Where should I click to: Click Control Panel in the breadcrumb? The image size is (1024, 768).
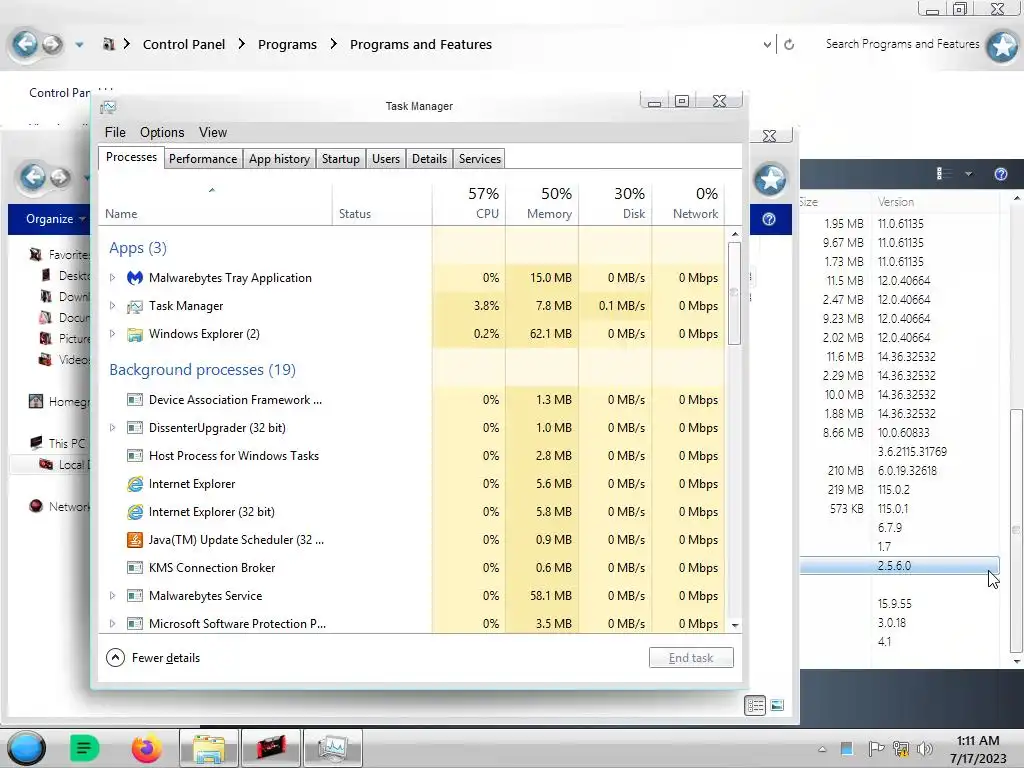click(184, 44)
